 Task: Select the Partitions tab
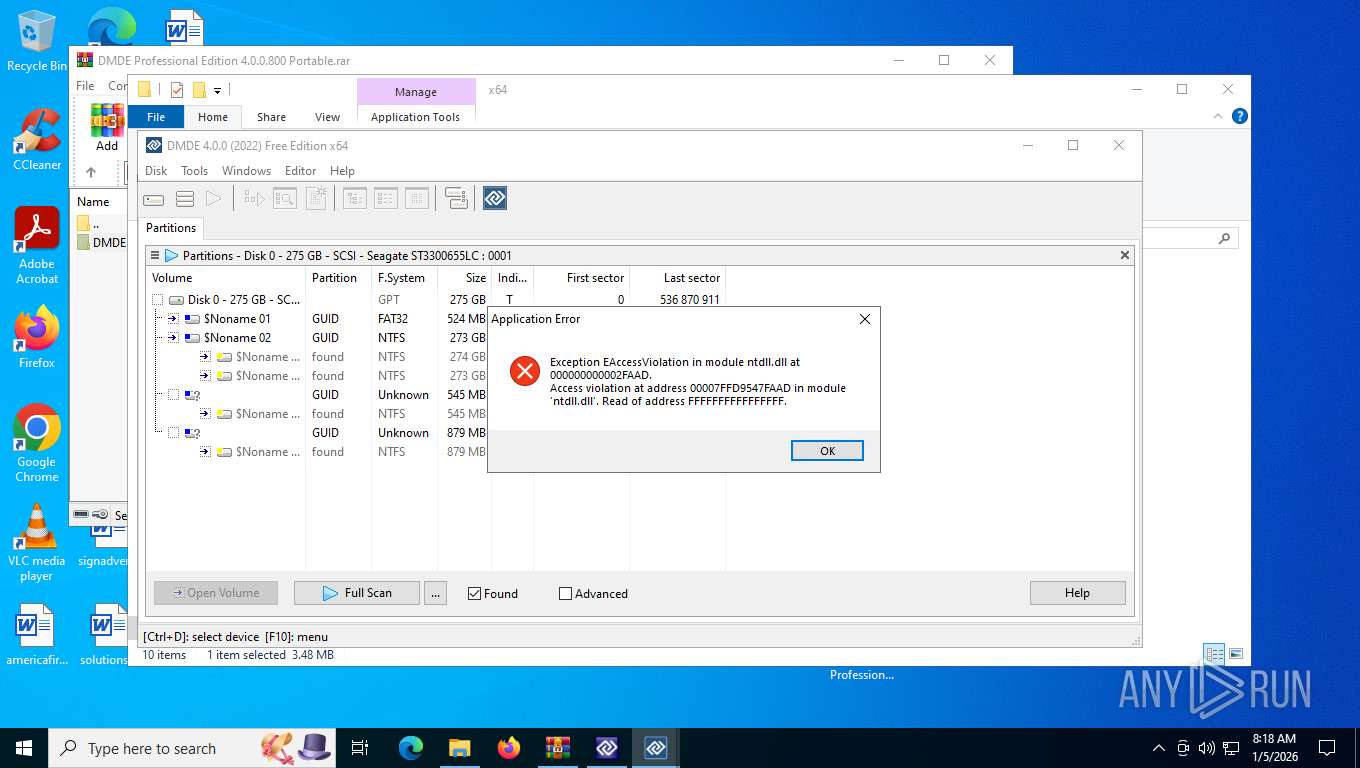[171, 228]
